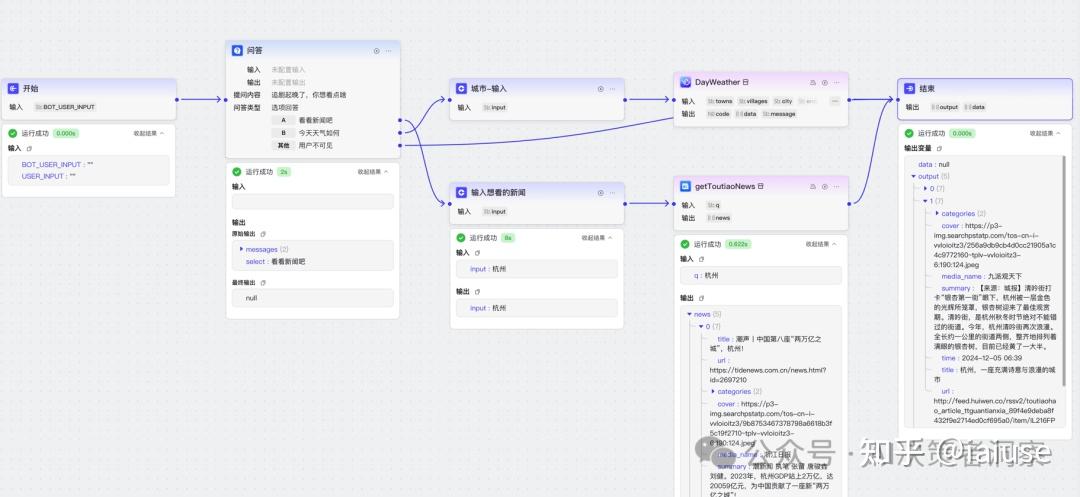Run the 问答 node test icon
This screenshot has height=497, width=1080.
pos(377,51)
